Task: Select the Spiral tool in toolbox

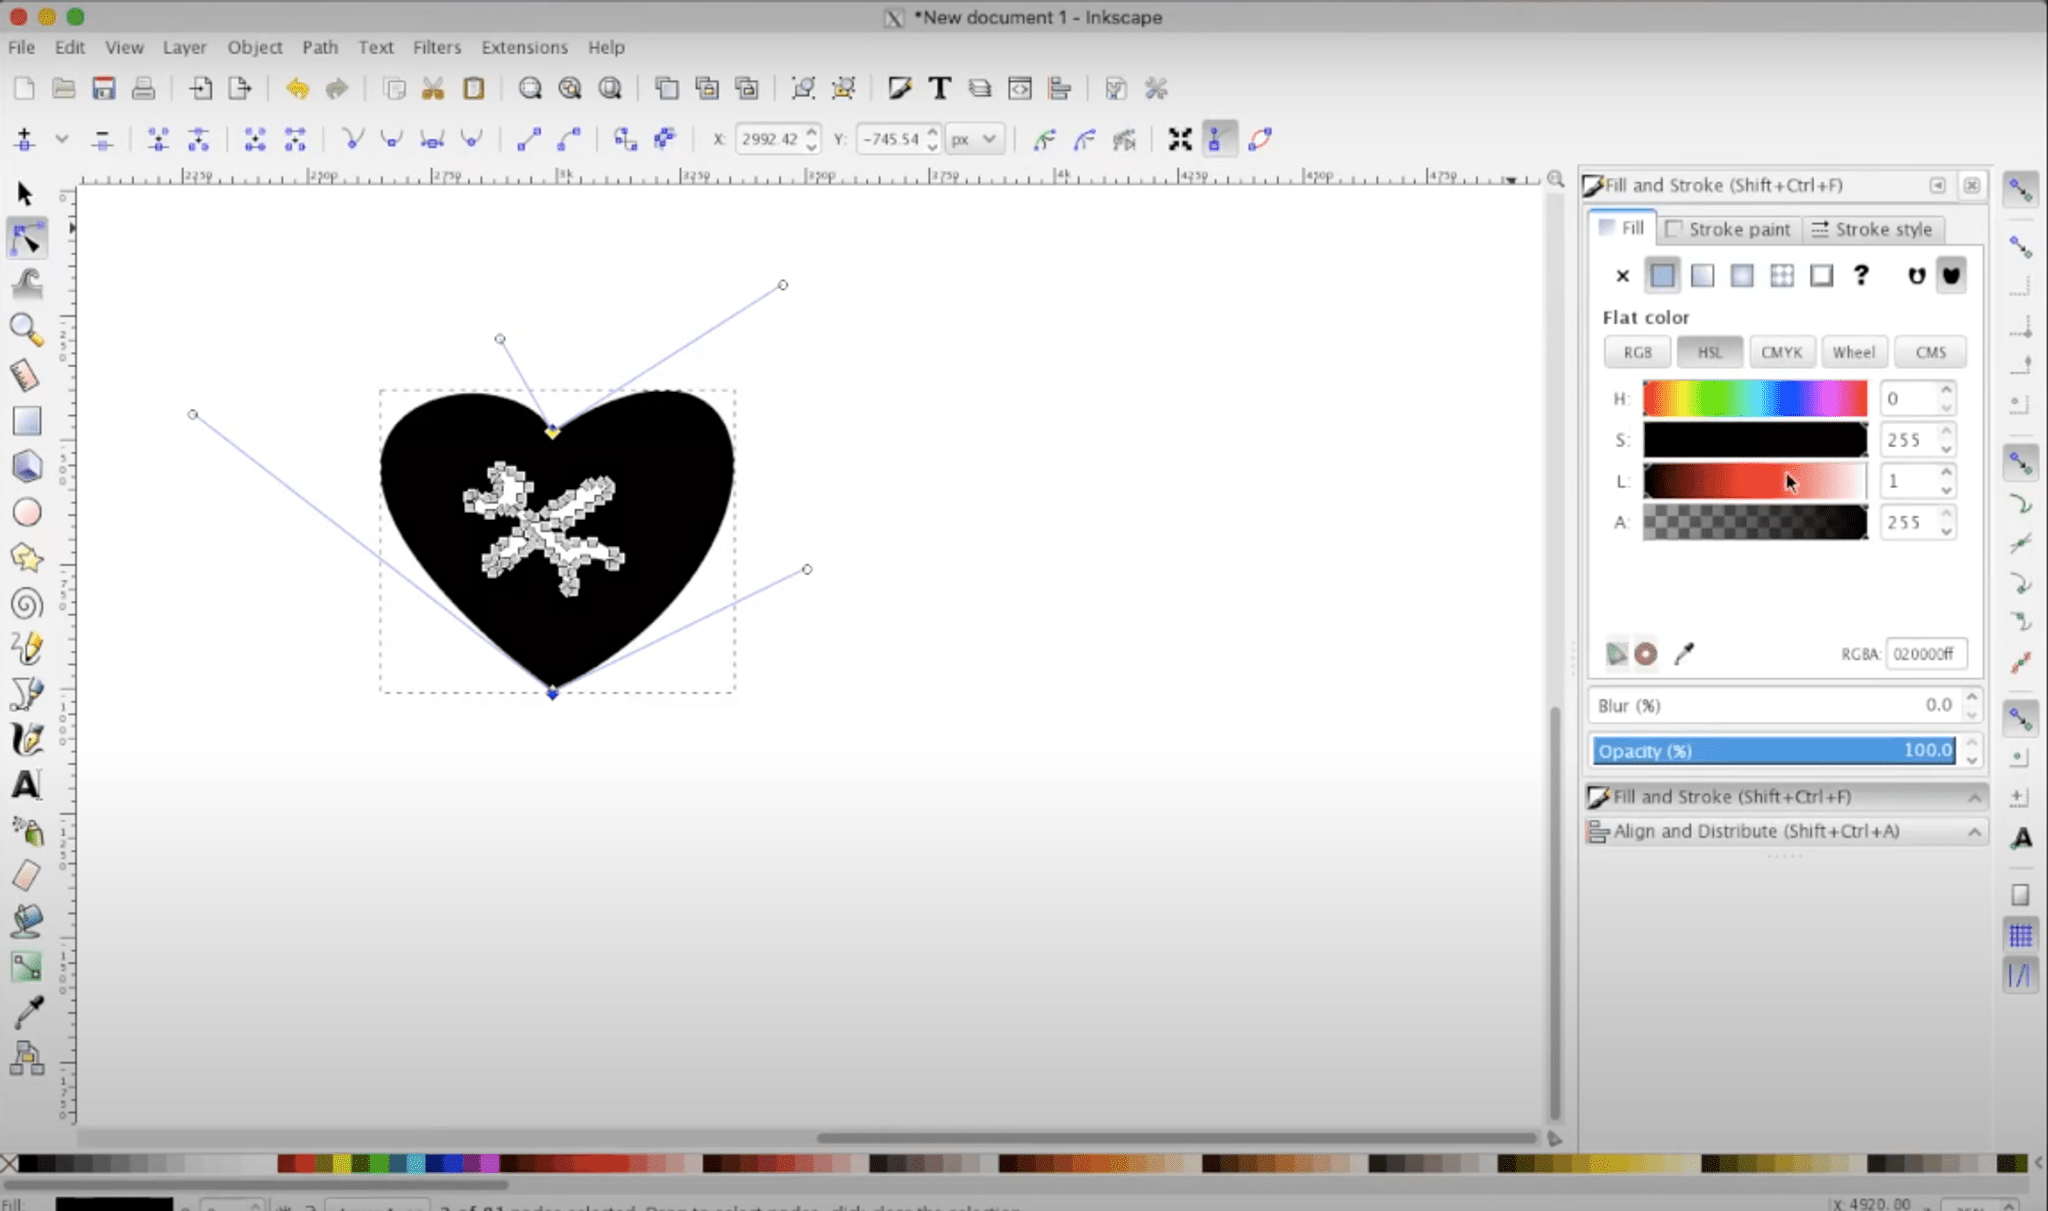Action: [27, 604]
